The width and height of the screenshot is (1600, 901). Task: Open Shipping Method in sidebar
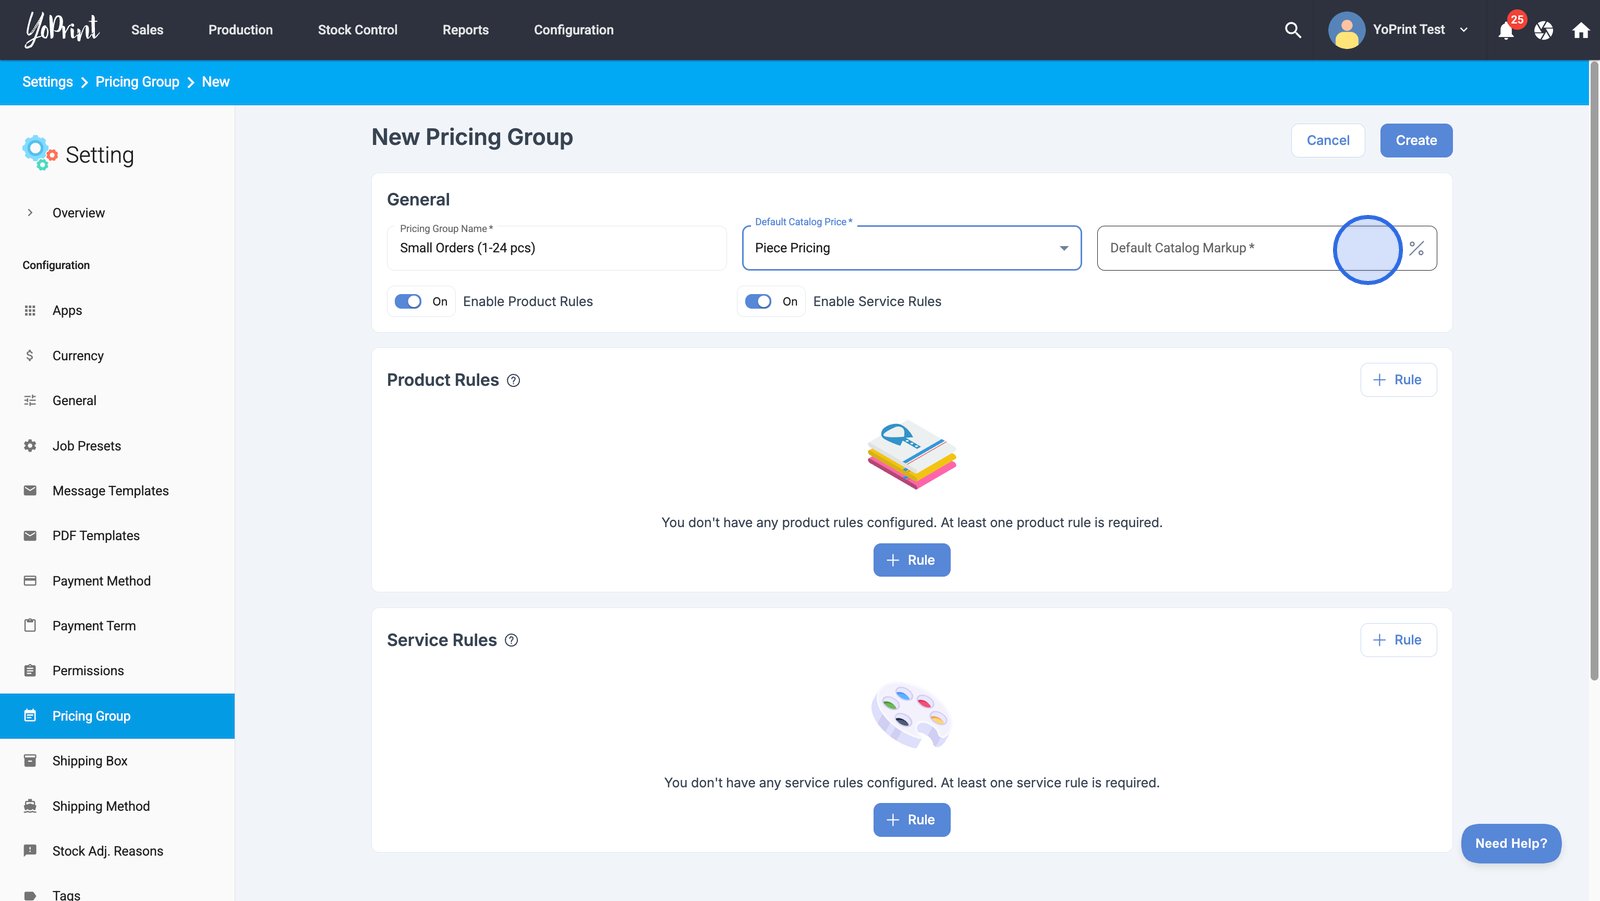click(101, 806)
